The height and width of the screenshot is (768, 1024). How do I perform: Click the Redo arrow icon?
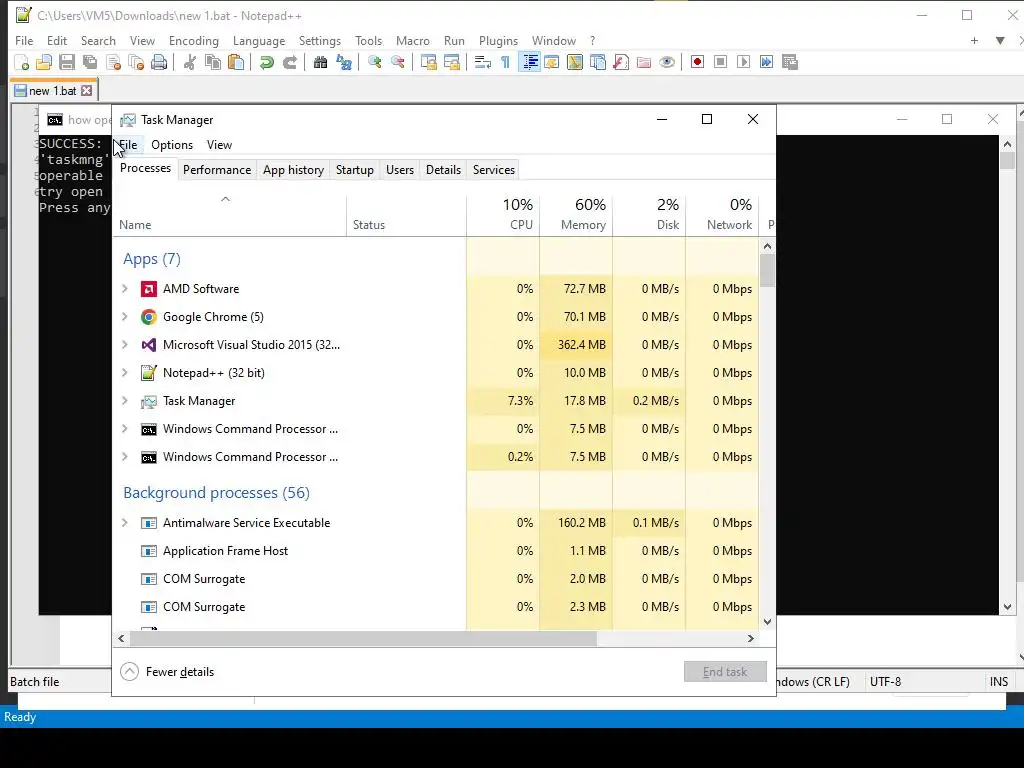[x=290, y=62]
